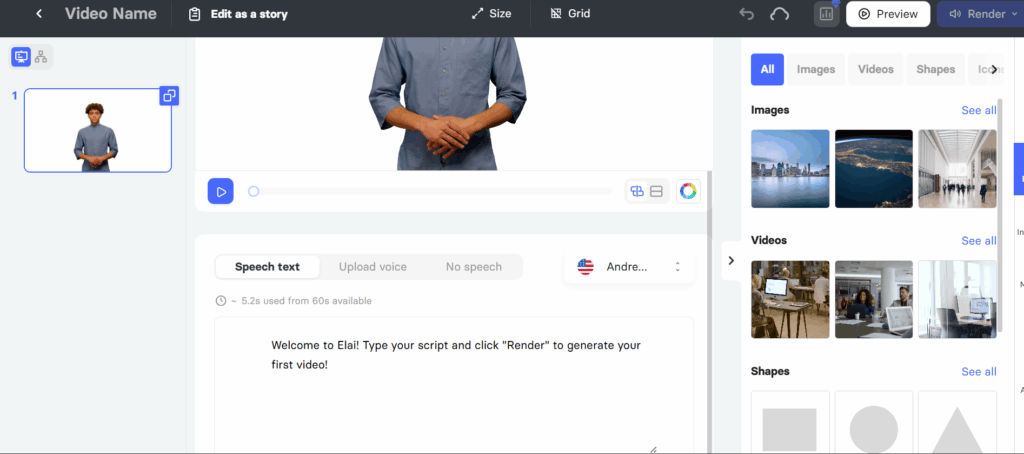Switch to the hierarchy structure view icon
The height and width of the screenshot is (454, 1024).
click(x=41, y=57)
